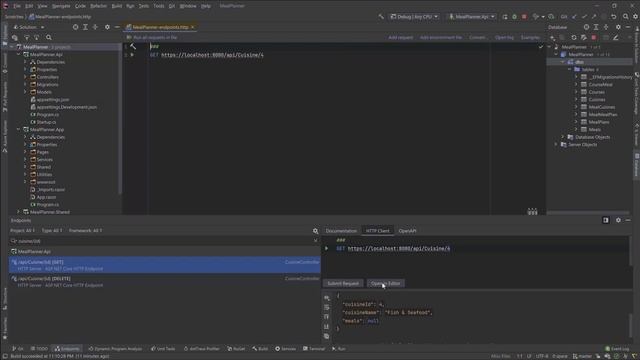The width and height of the screenshot is (640, 360).
Task: Click the copy icon at bottom of response toolbar
Action: point(327,336)
